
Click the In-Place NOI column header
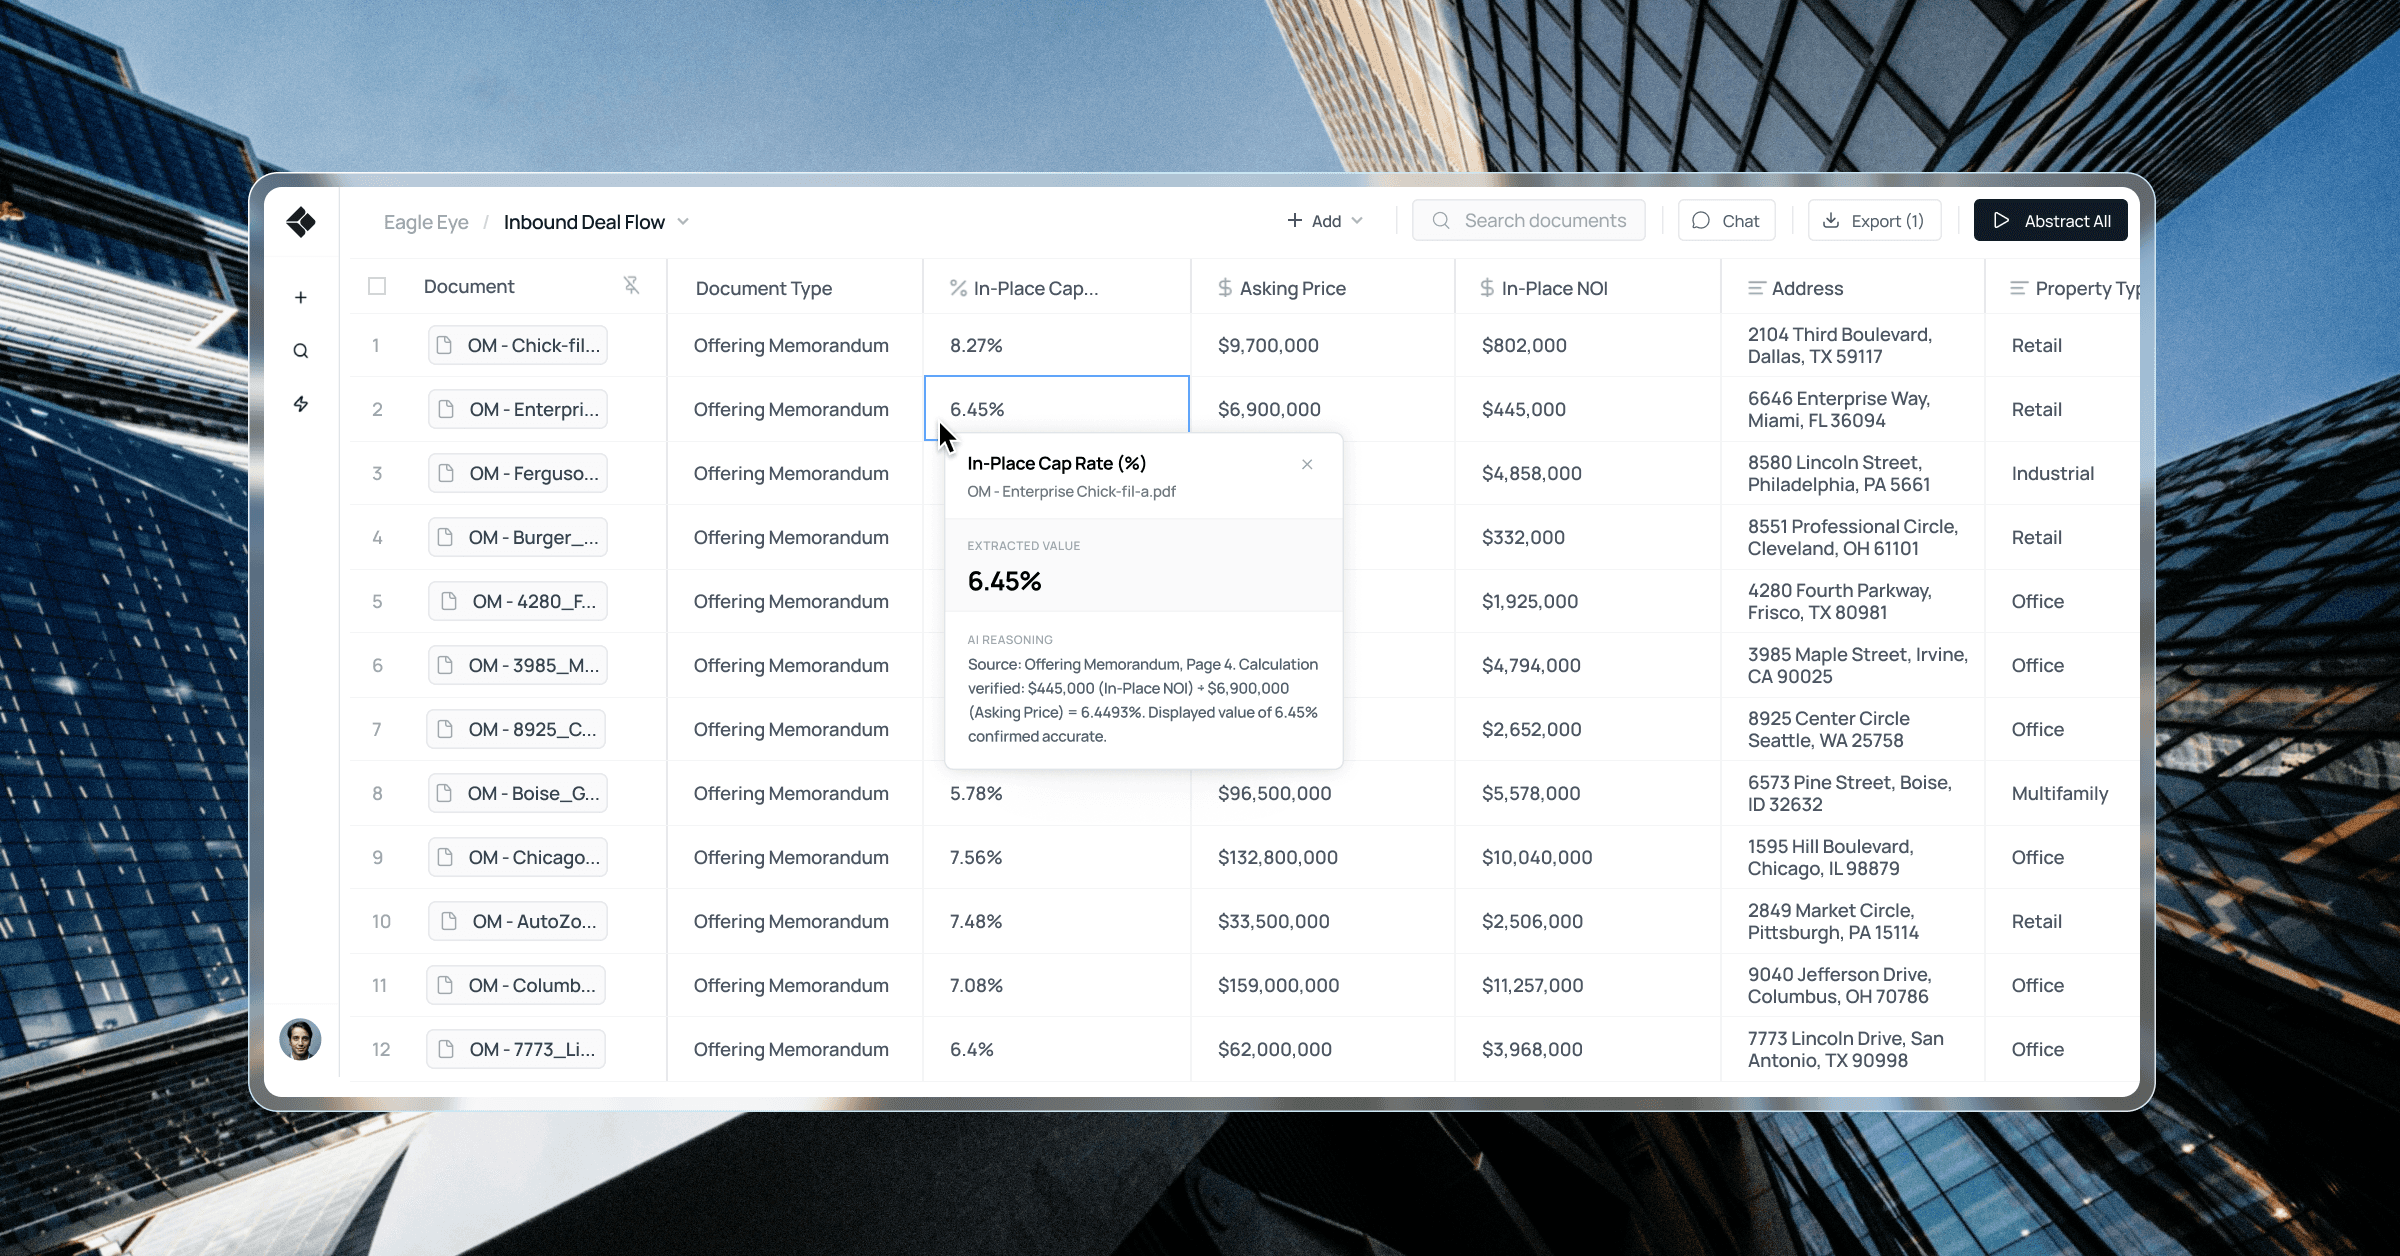(x=1554, y=288)
